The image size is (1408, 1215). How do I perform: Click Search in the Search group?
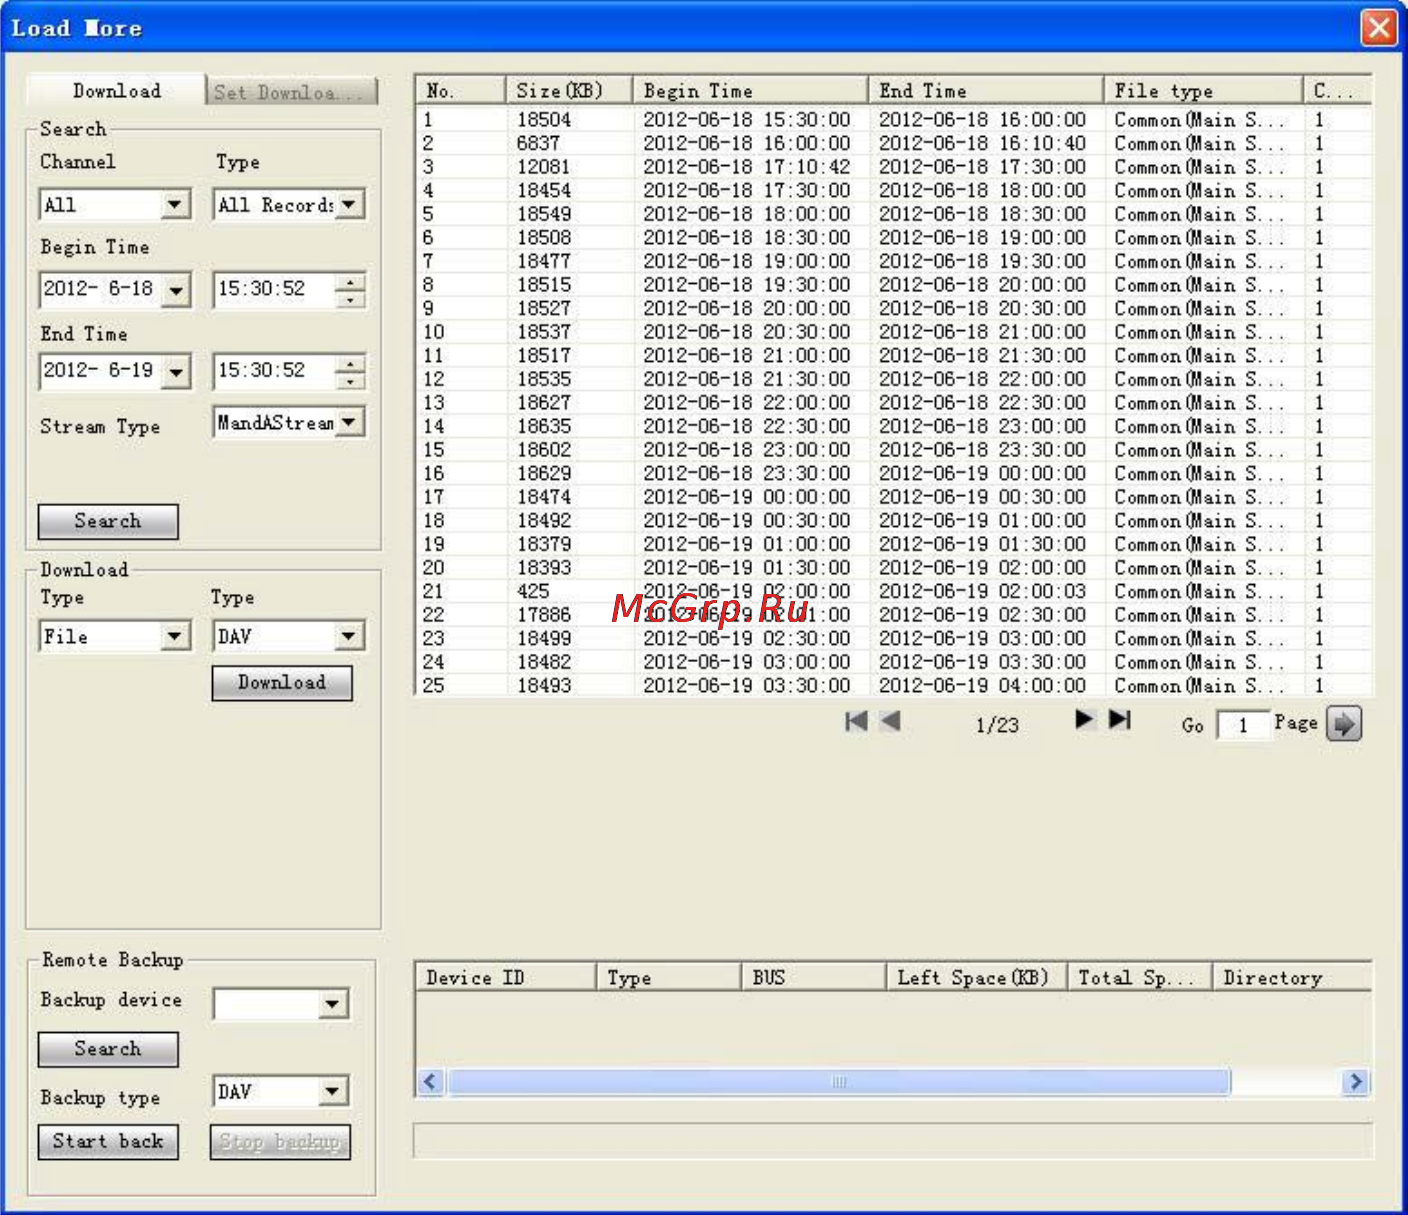point(108,521)
